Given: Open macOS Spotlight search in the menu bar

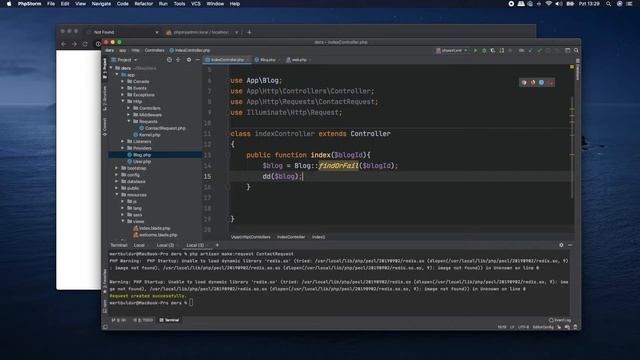Looking at the screenshot, I should tap(608, 4).
